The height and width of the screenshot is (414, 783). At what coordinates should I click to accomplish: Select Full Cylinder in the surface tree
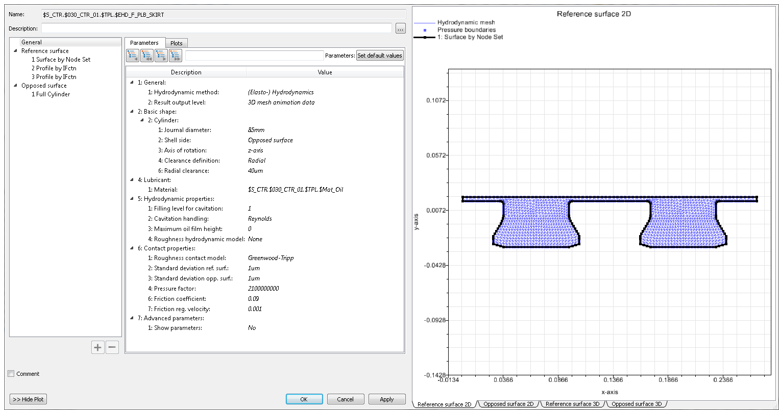click(52, 94)
